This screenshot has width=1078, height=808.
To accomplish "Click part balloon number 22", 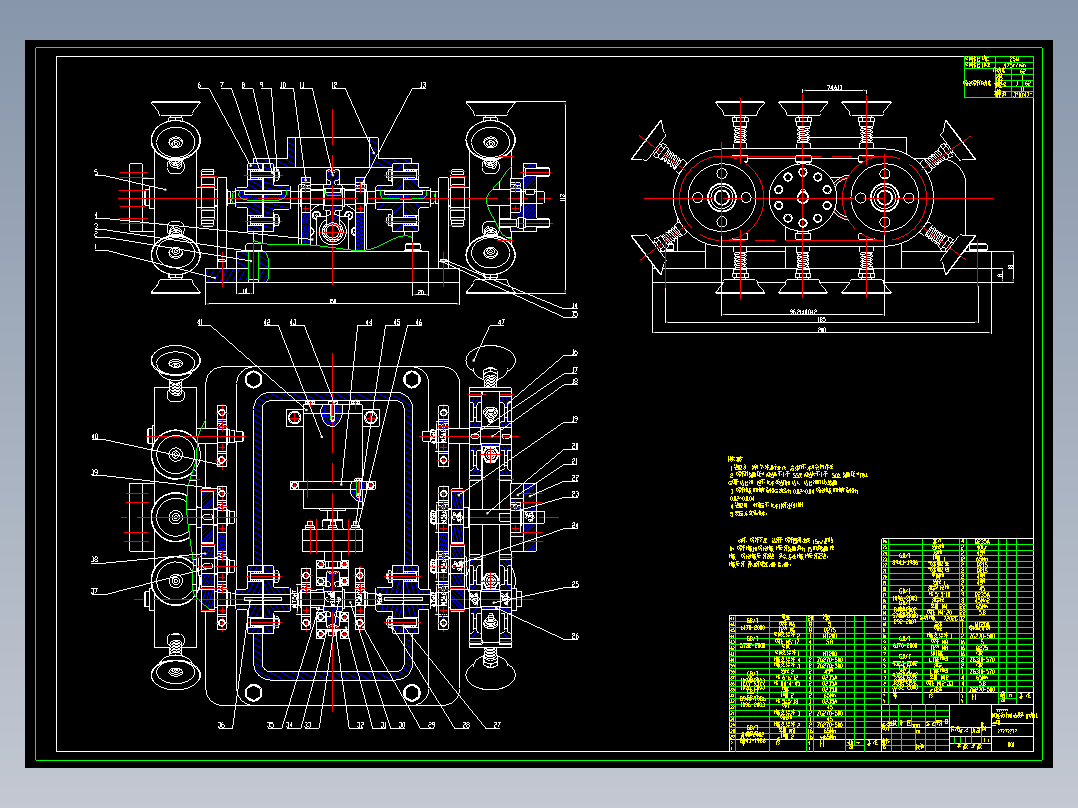I will 575,477.
